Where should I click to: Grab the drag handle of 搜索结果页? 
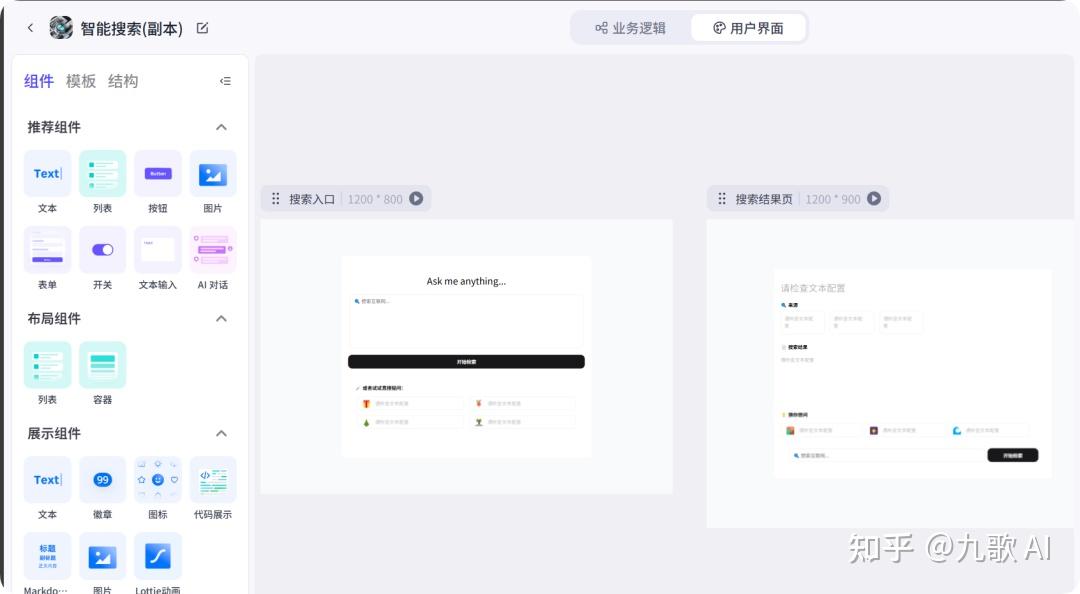(x=722, y=198)
